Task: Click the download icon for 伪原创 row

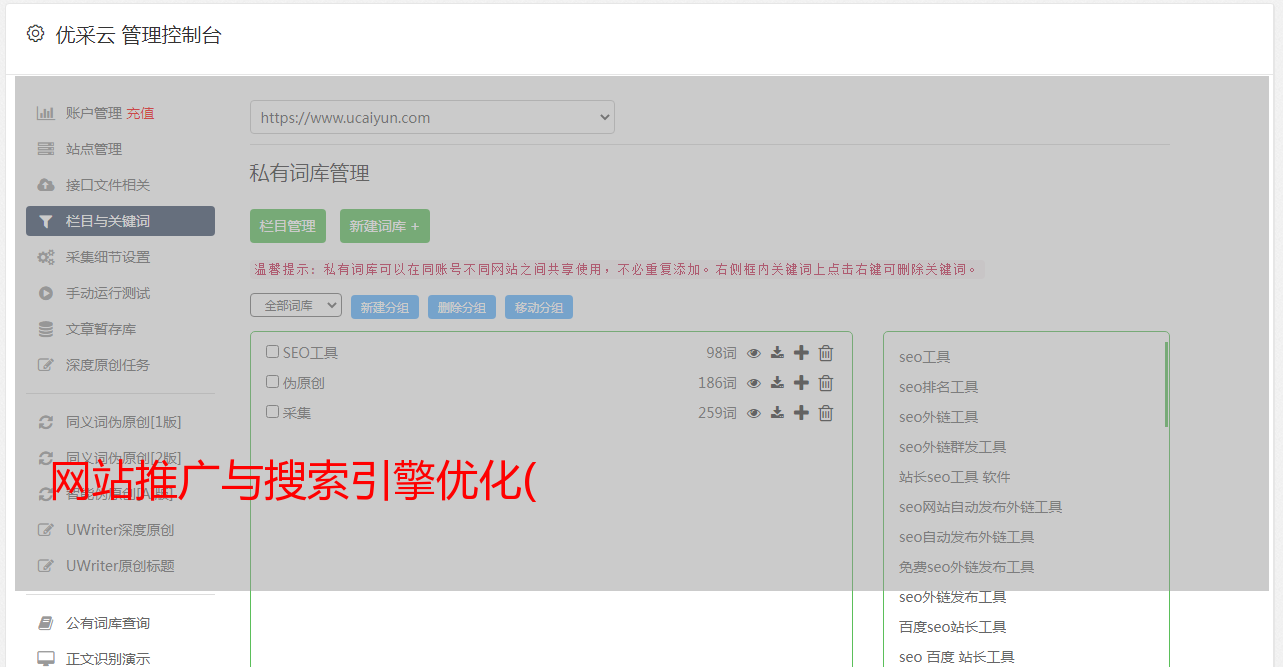Action: click(777, 383)
